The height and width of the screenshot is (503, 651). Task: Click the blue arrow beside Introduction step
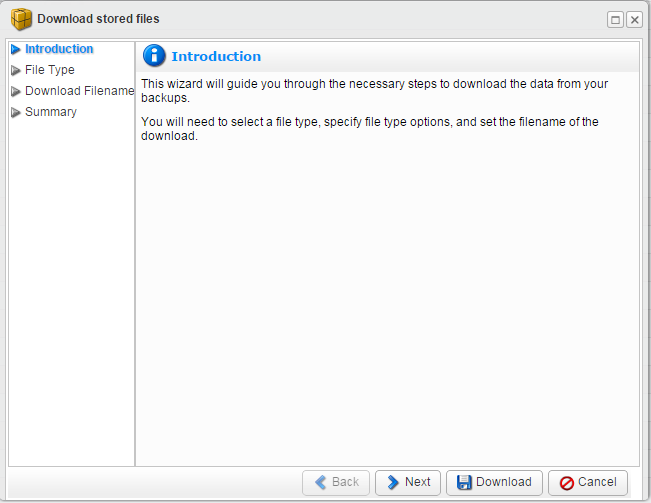click(16, 49)
